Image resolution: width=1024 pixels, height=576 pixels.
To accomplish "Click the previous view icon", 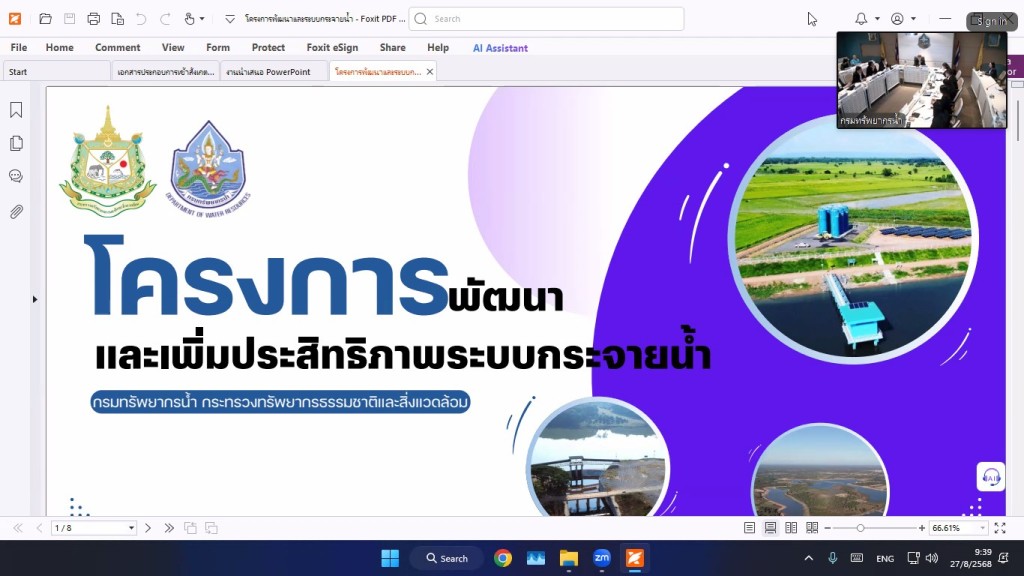I will click(190, 528).
